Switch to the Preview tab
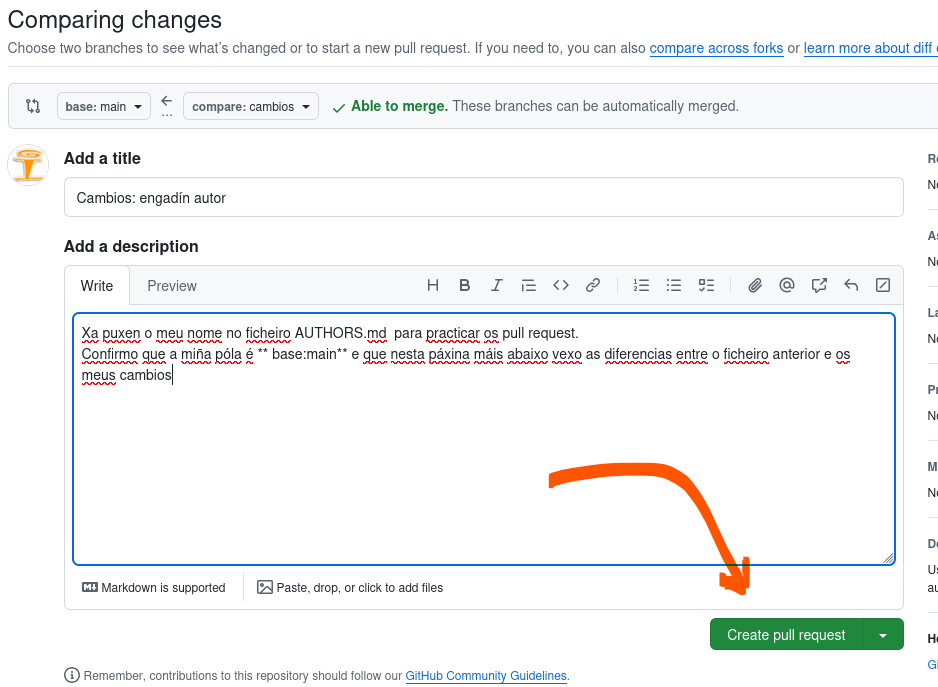This screenshot has height=687, width=938. pos(172,286)
